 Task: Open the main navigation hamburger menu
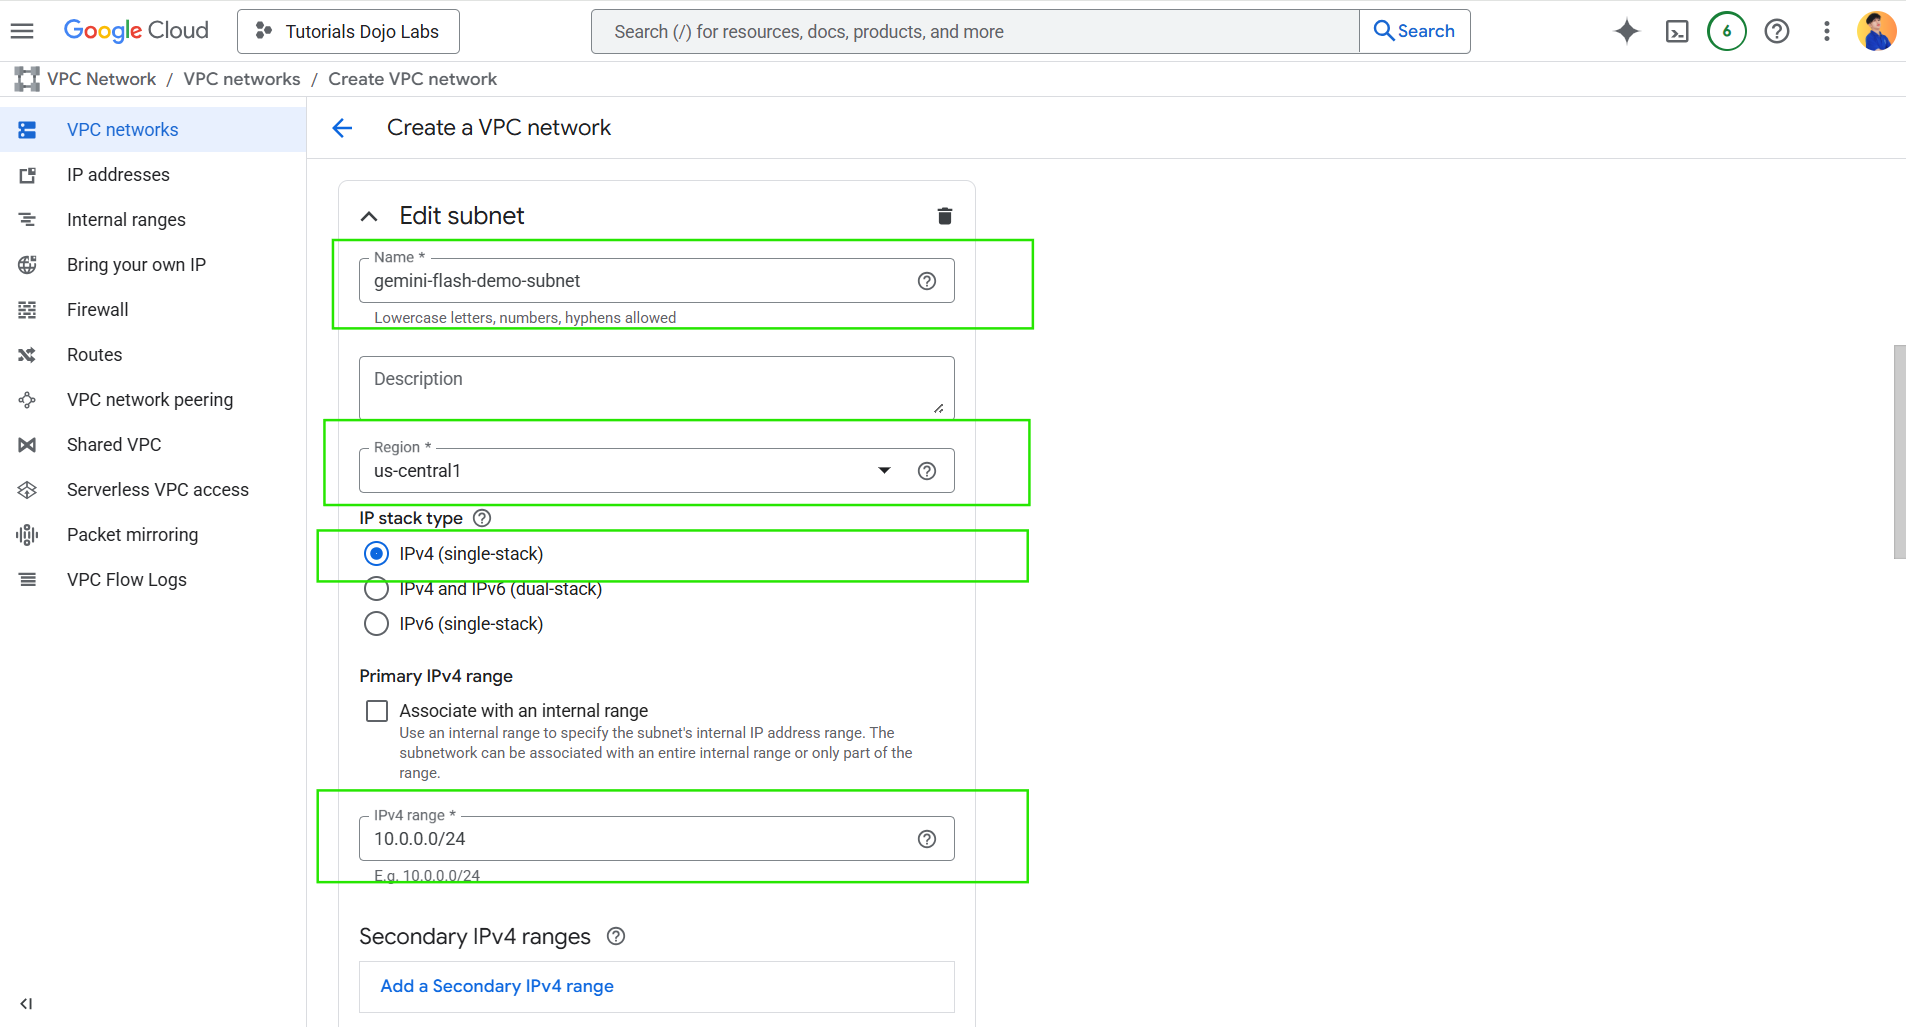(x=22, y=31)
